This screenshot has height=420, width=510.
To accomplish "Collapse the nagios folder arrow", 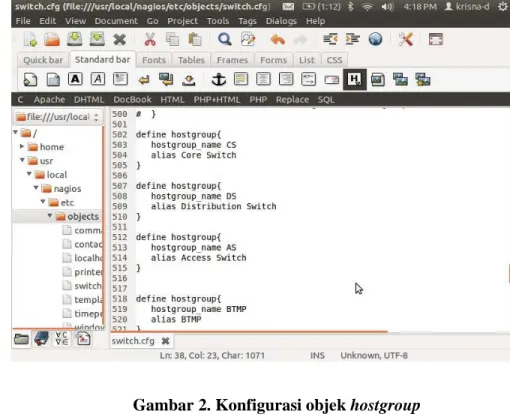I will tap(36, 188).
